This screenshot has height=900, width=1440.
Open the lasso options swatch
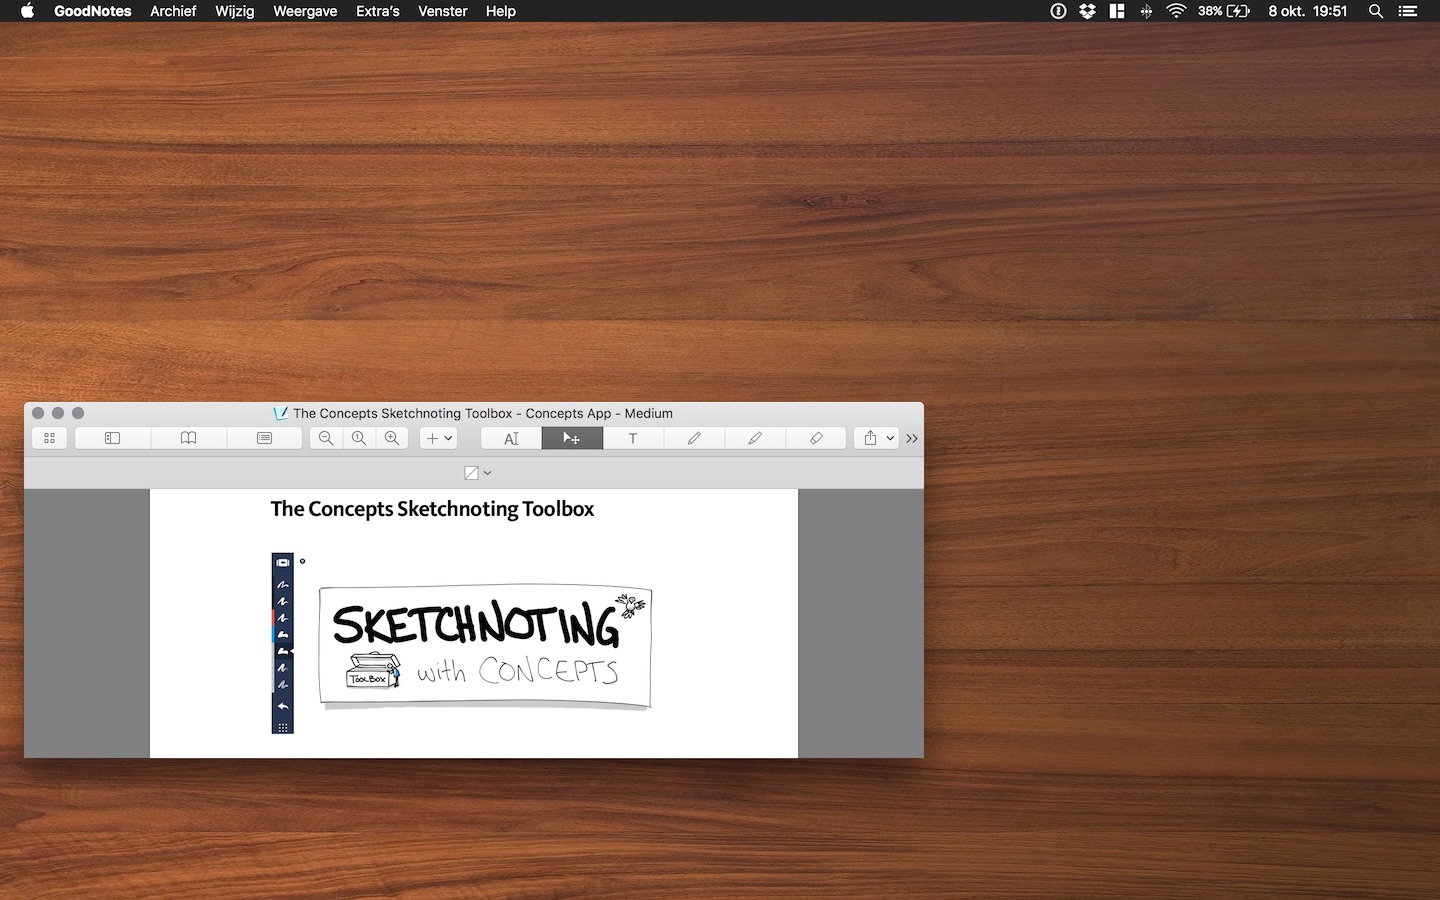pyautogui.click(x=471, y=473)
